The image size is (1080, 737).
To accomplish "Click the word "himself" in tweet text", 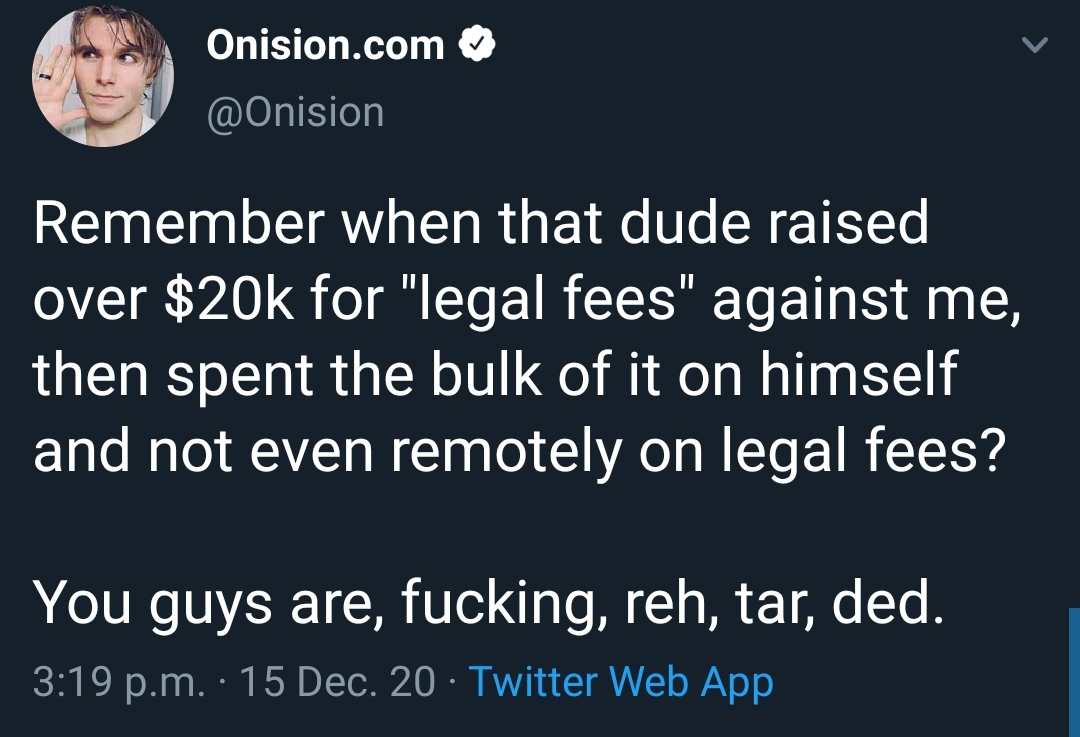I will click(x=859, y=373).
